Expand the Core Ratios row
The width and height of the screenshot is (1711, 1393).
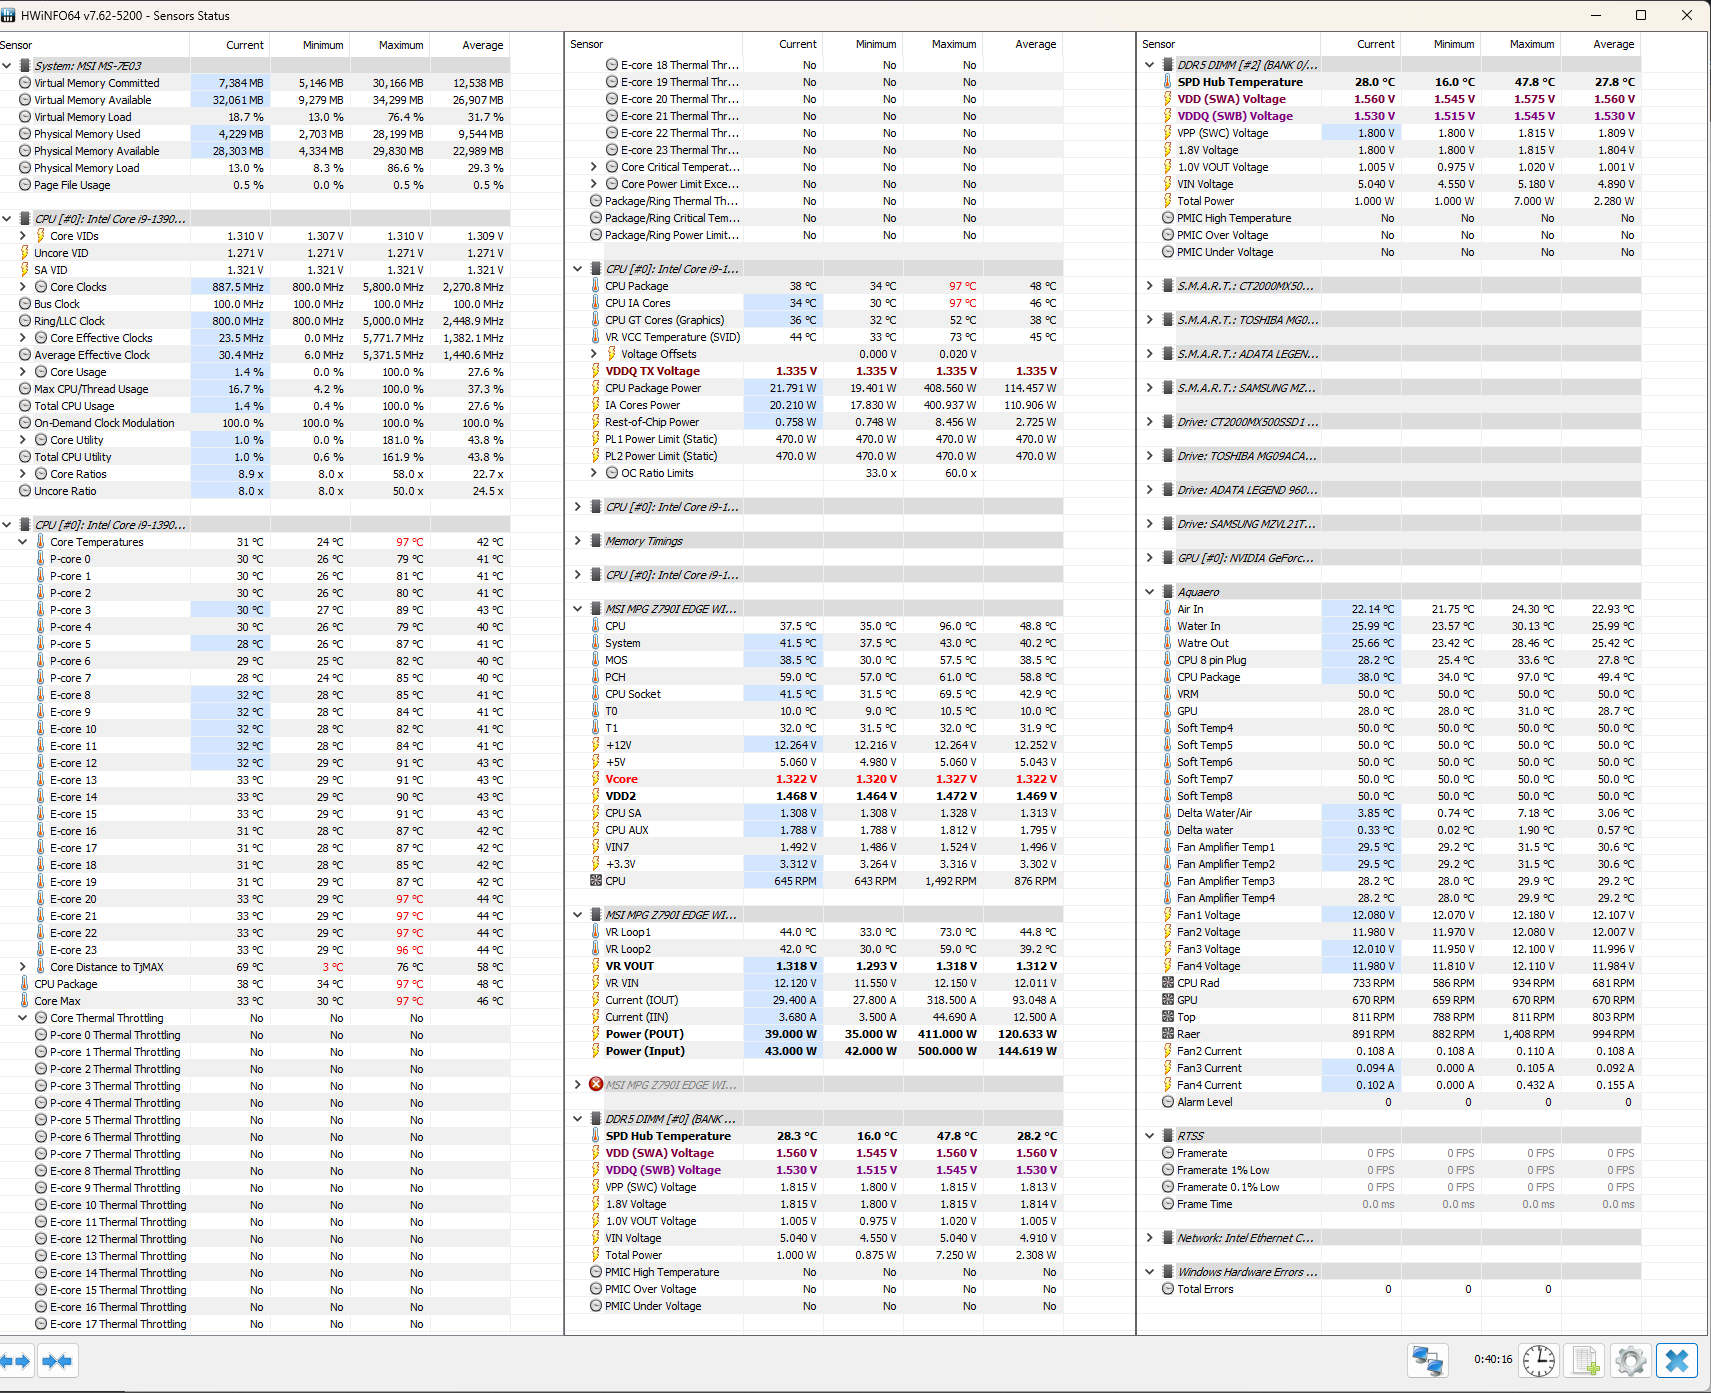click(23, 474)
